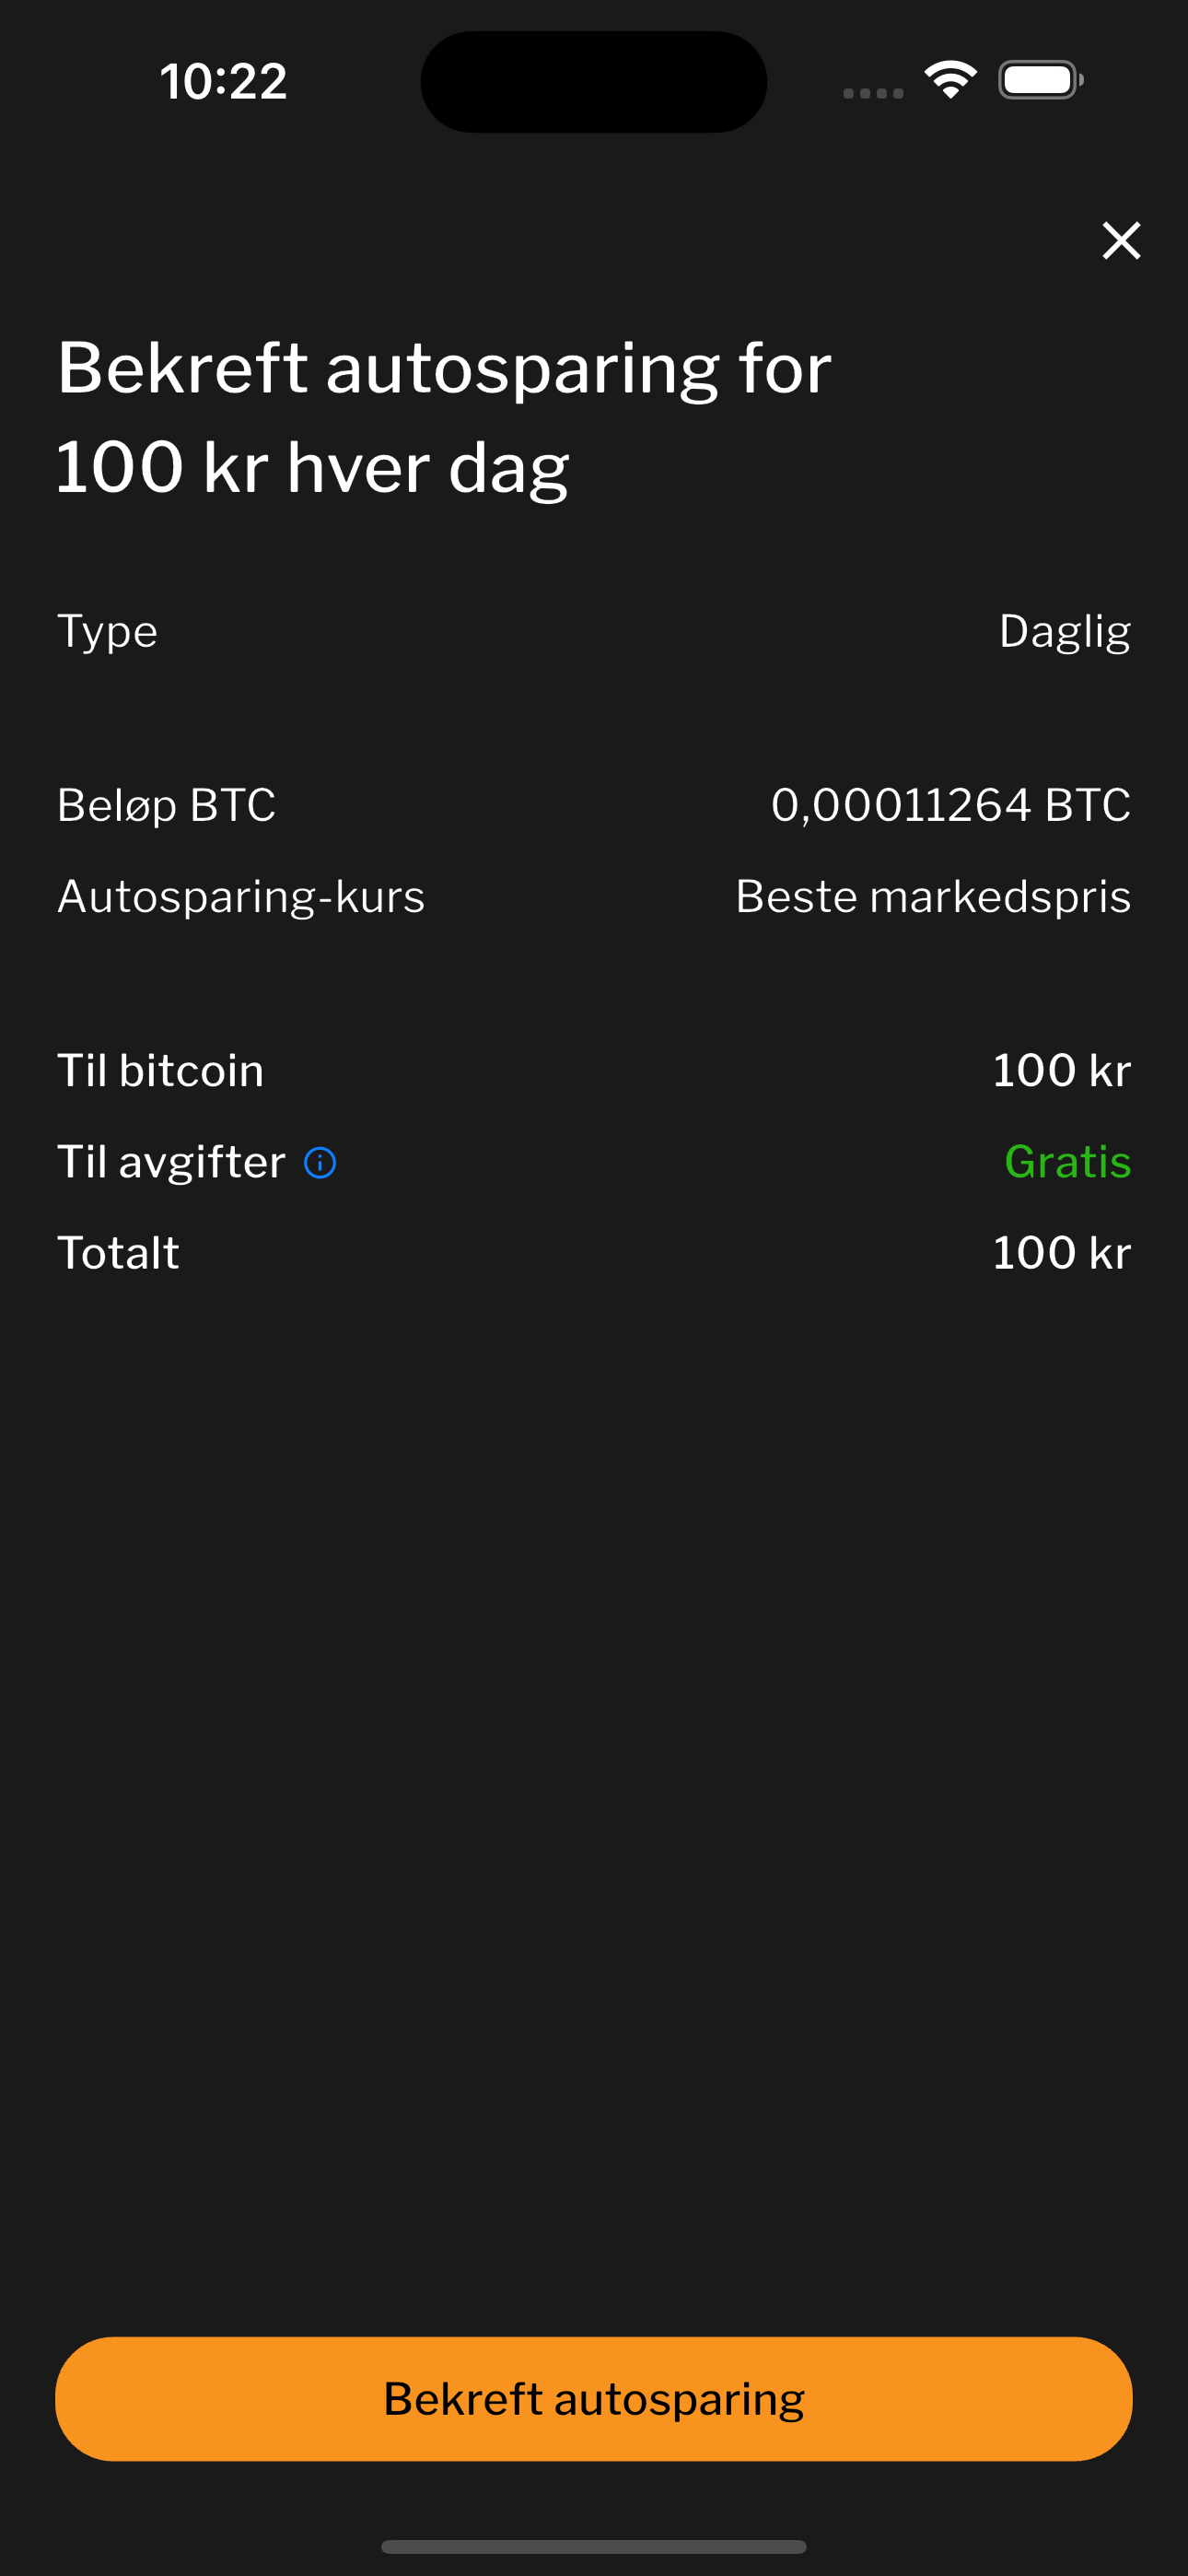Image resolution: width=1188 pixels, height=2576 pixels.
Task: Tap the 100 kr amount beside Totalt
Action: click(x=1061, y=1253)
